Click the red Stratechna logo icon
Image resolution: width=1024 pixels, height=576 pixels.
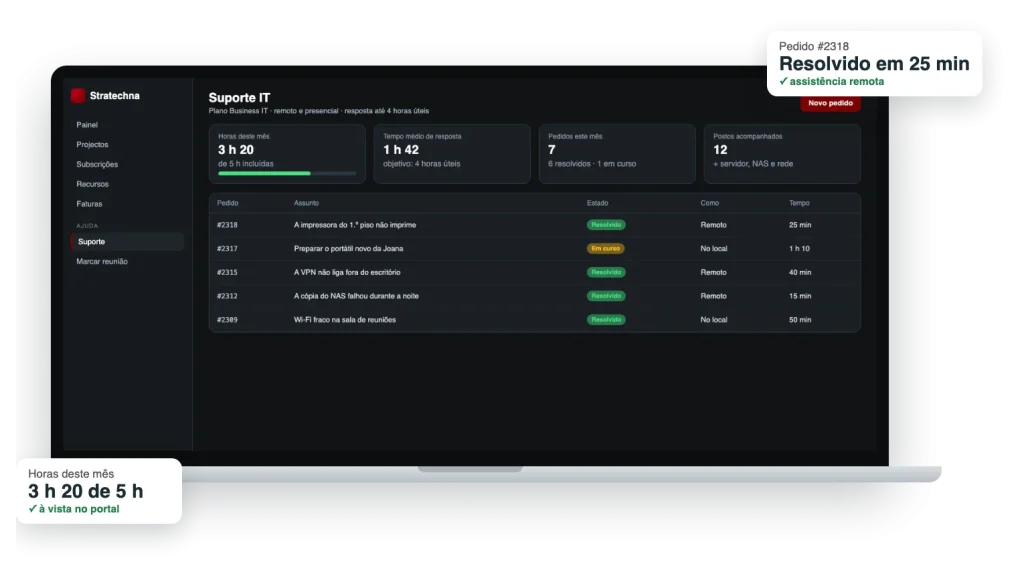[x=78, y=95]
